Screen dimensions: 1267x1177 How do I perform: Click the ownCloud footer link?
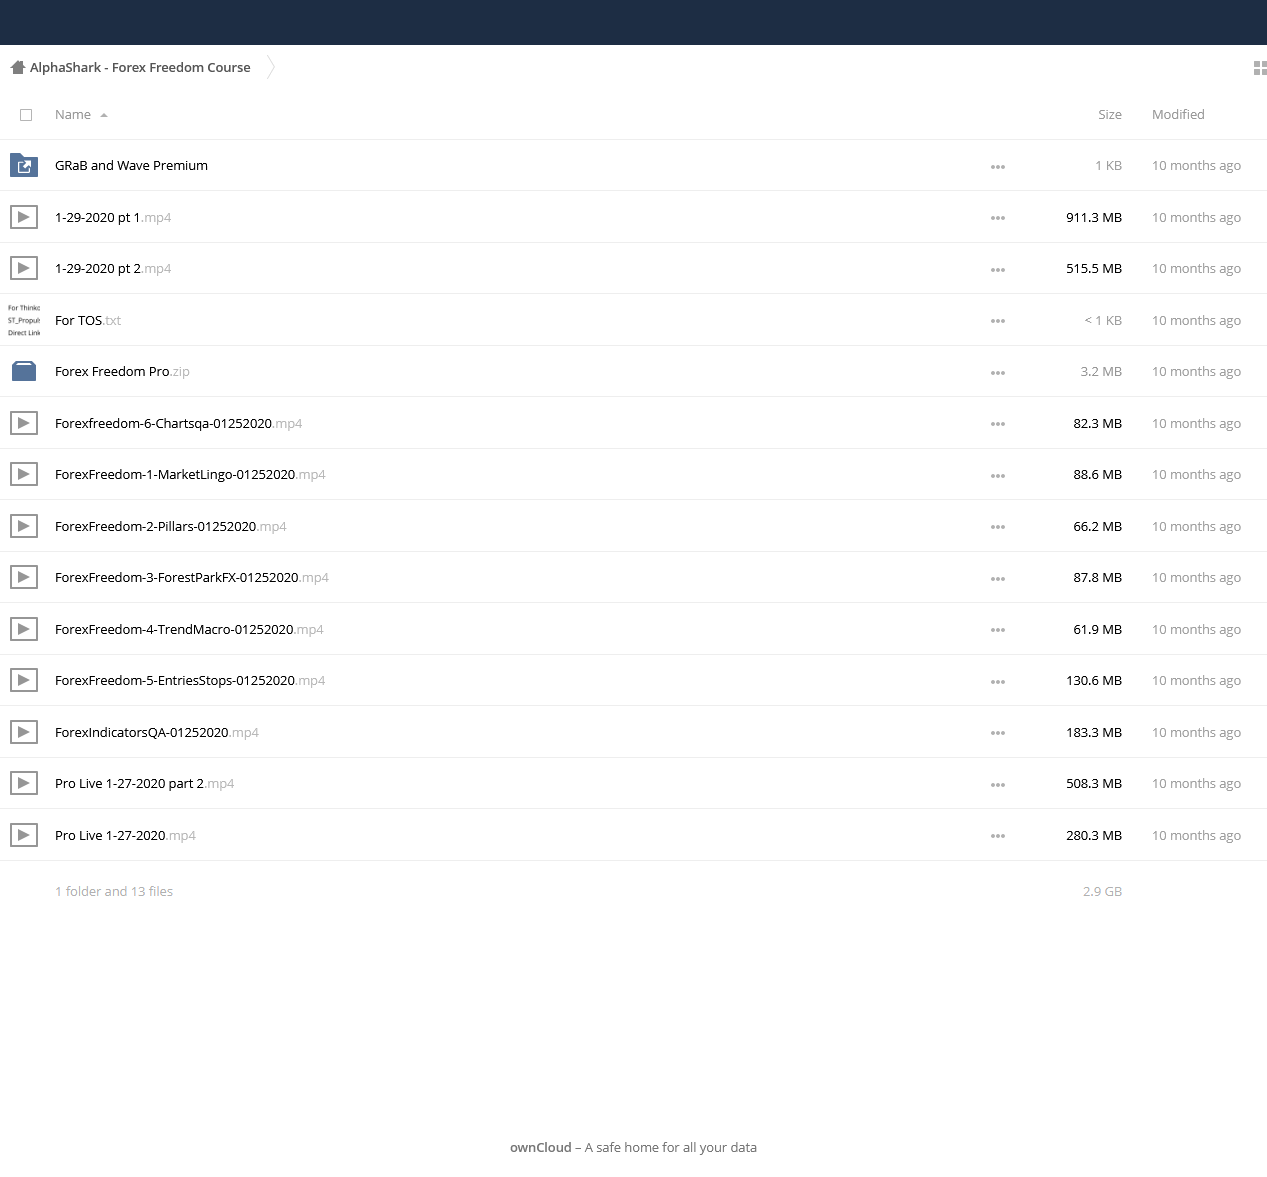(541, 1148)
